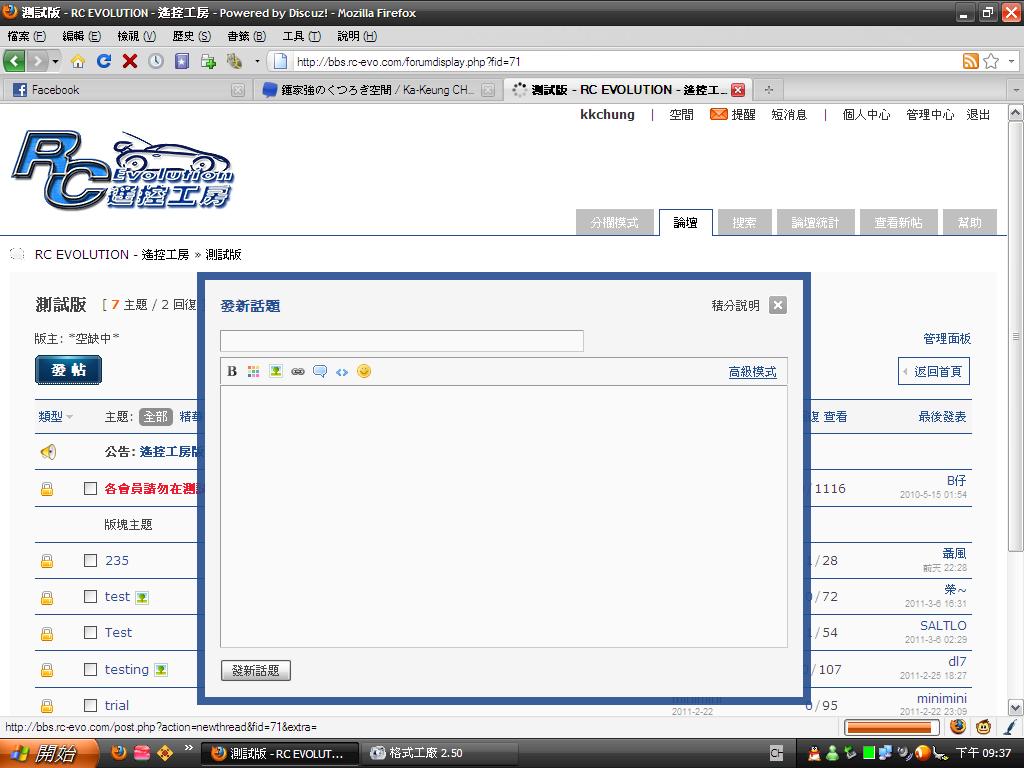The width and height of the screenshot is (1024, 768).
Task: Open the text color palette icon
Action: (254, 371)
